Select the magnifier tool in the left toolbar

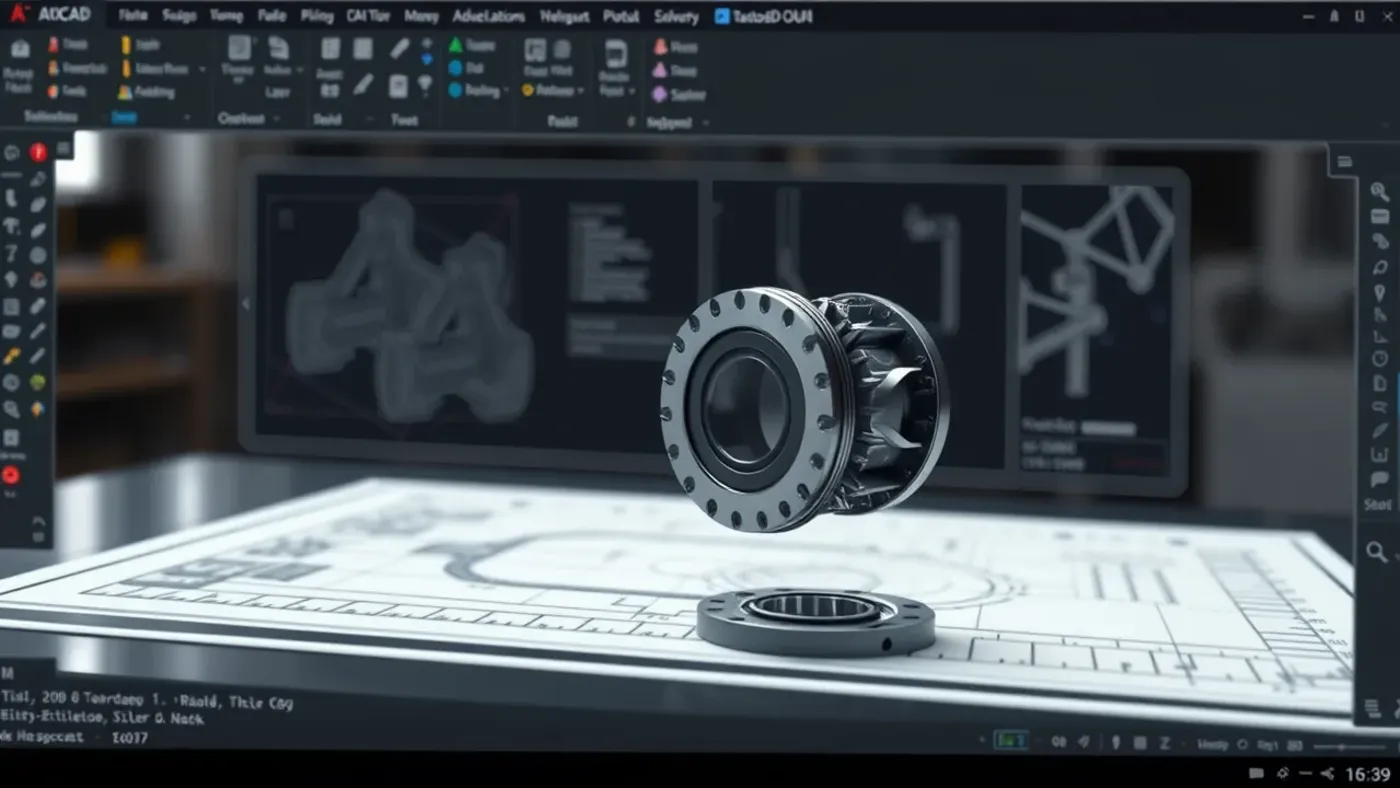pos(12,408)
